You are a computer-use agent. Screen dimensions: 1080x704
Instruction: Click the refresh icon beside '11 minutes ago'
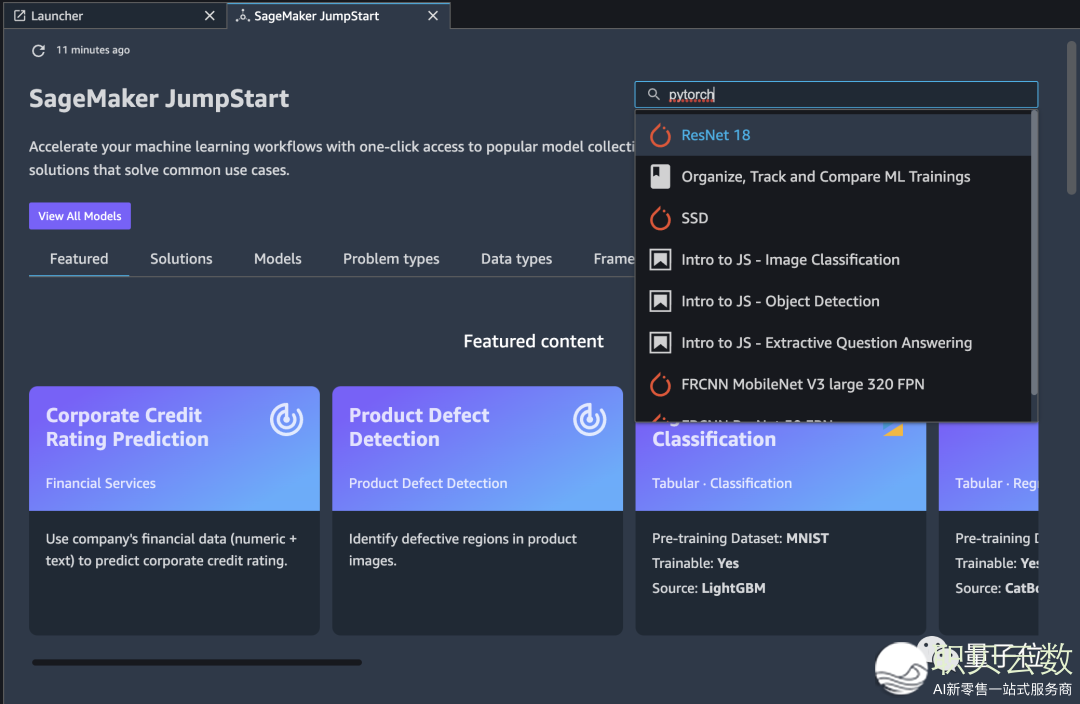39,50
